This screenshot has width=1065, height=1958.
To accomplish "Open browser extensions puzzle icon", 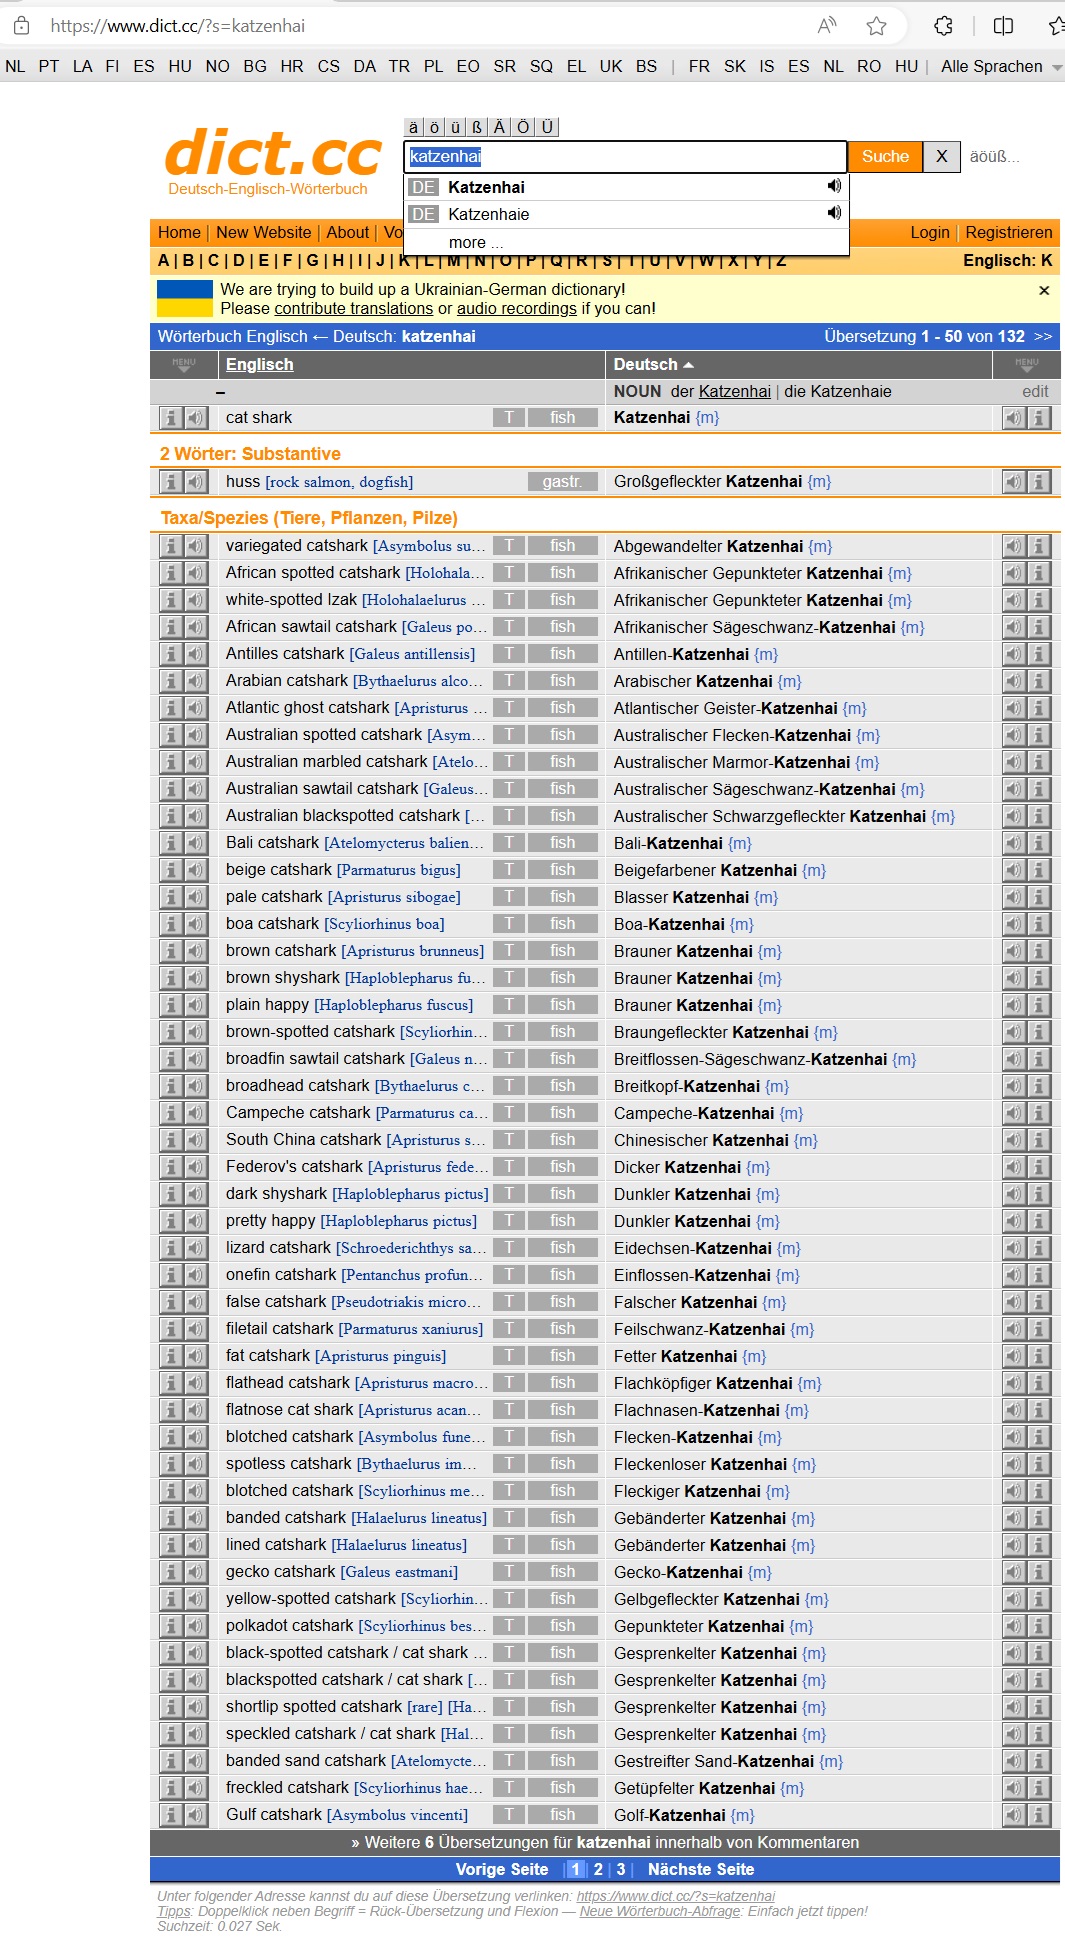I will 943,26.
